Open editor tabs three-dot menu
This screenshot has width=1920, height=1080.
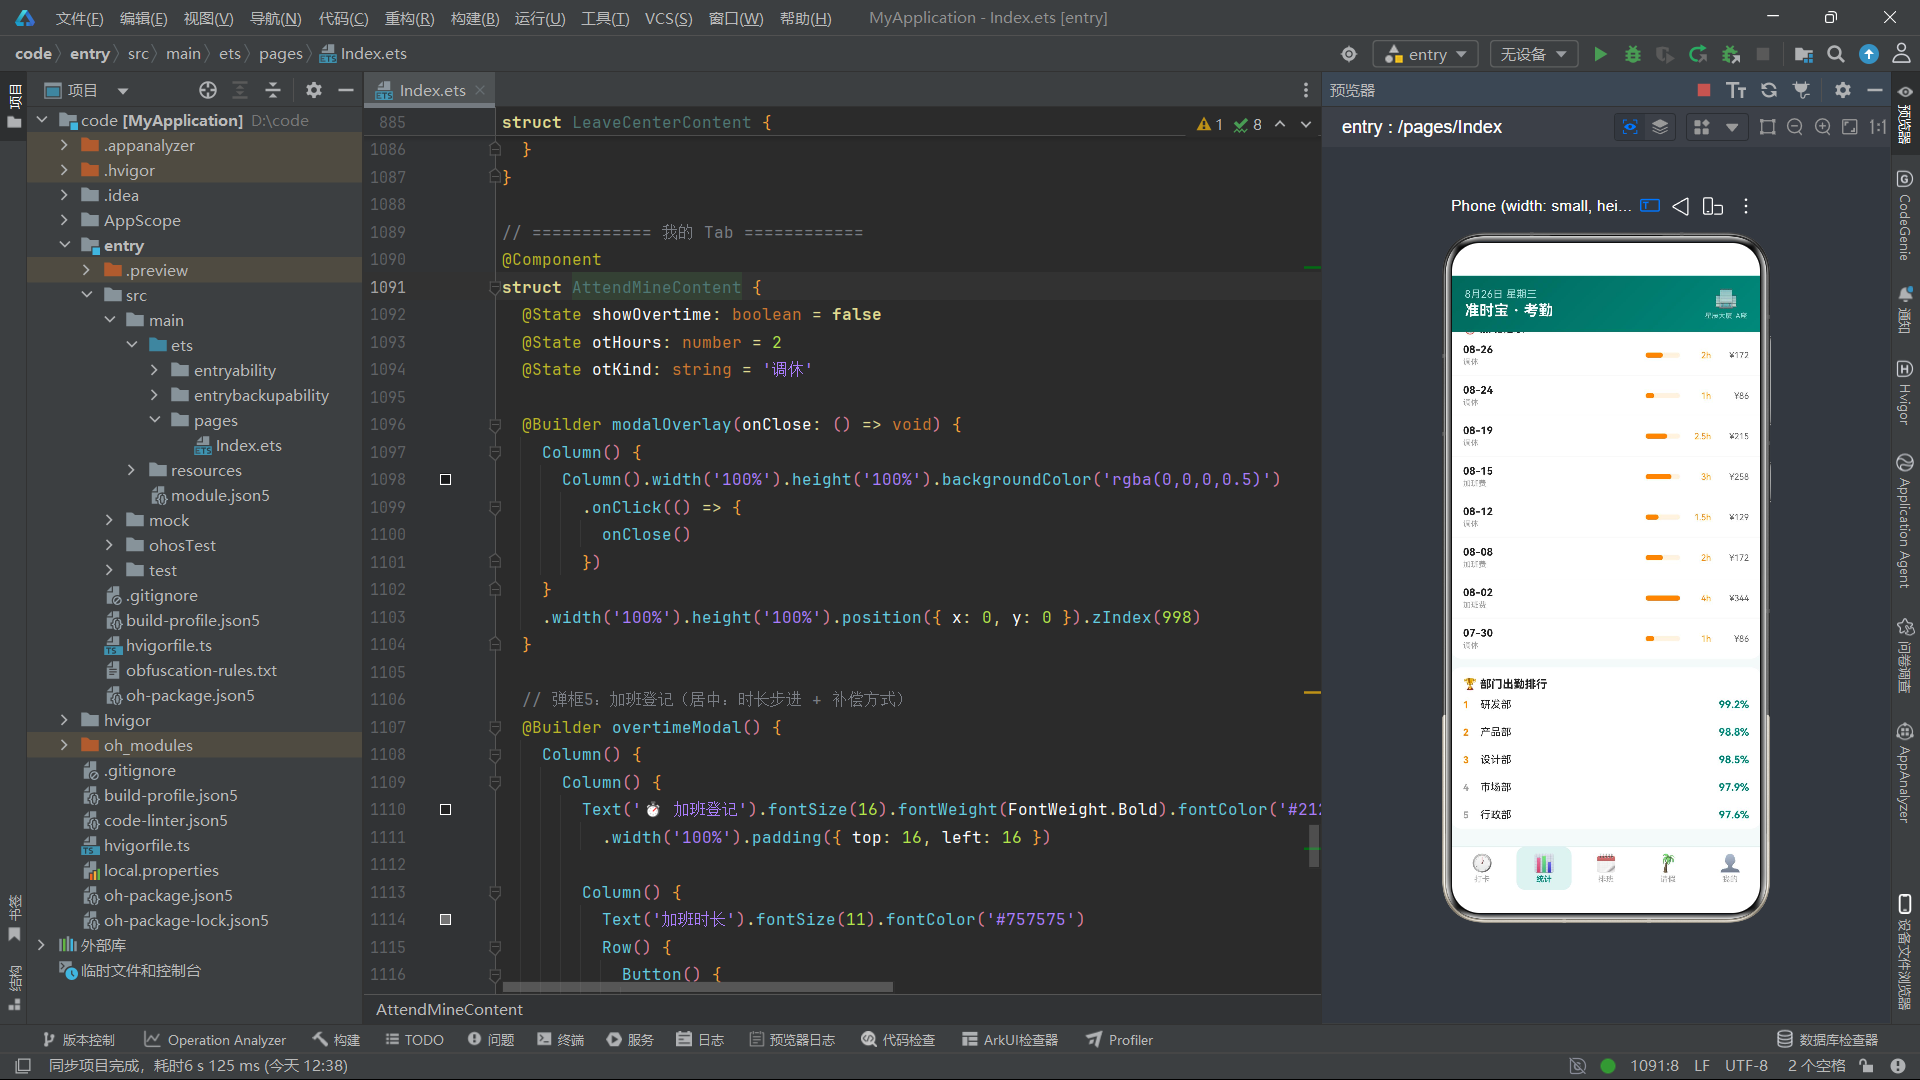pos(1306,90)
